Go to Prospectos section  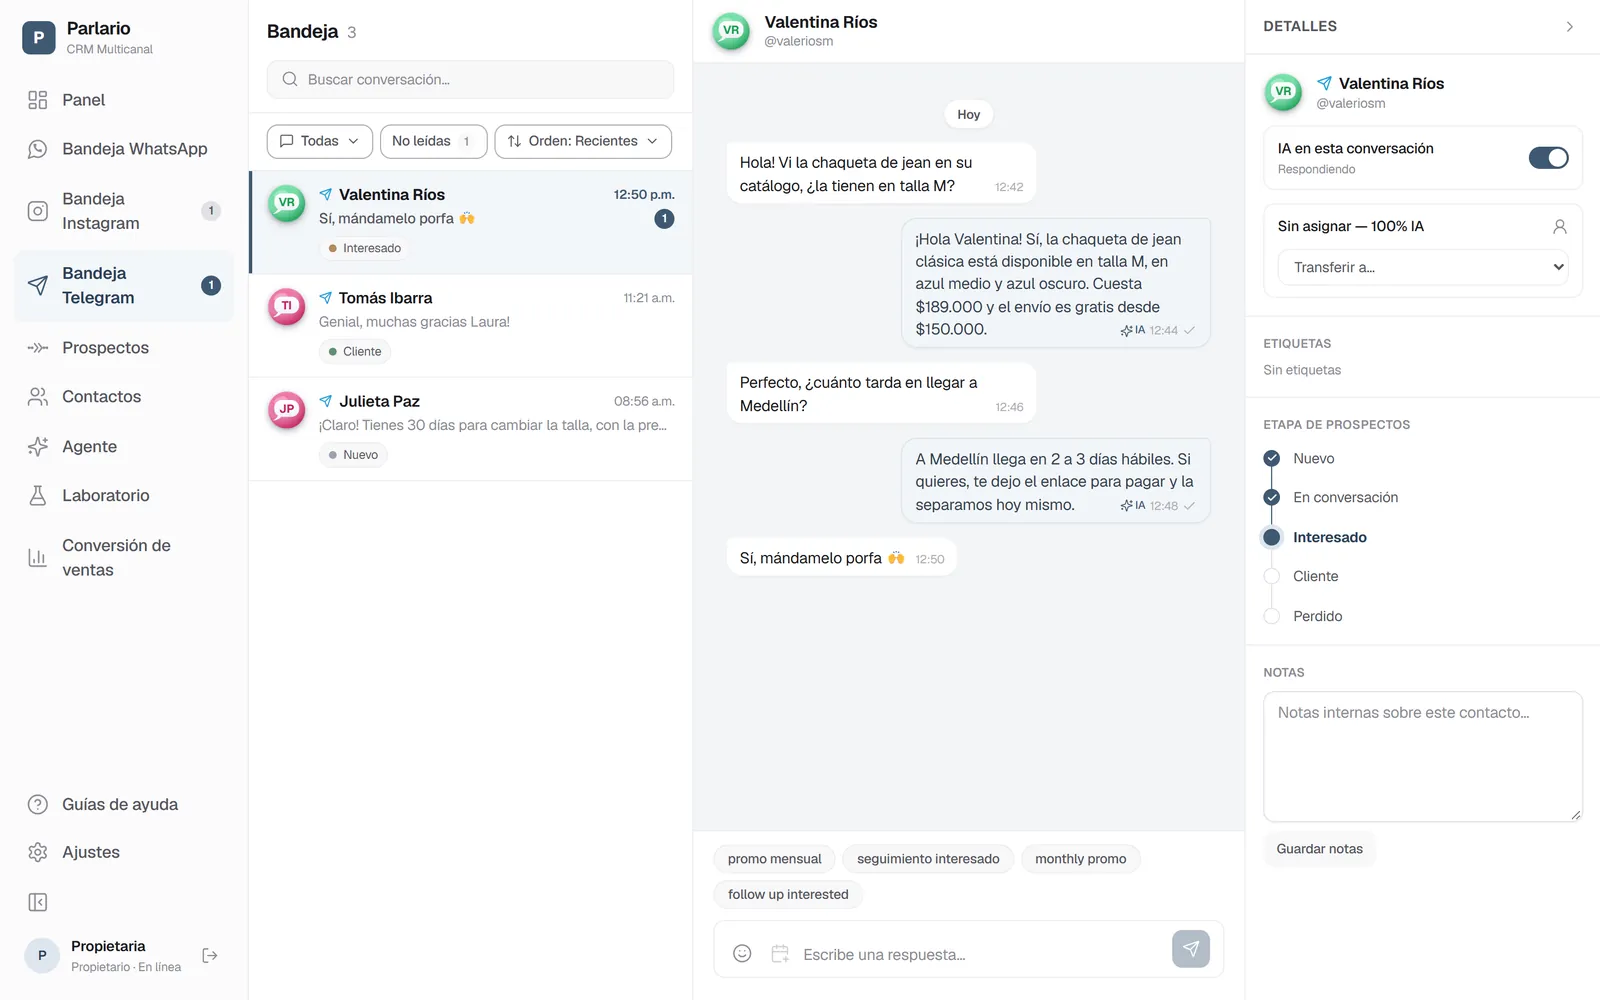[124, 348]
